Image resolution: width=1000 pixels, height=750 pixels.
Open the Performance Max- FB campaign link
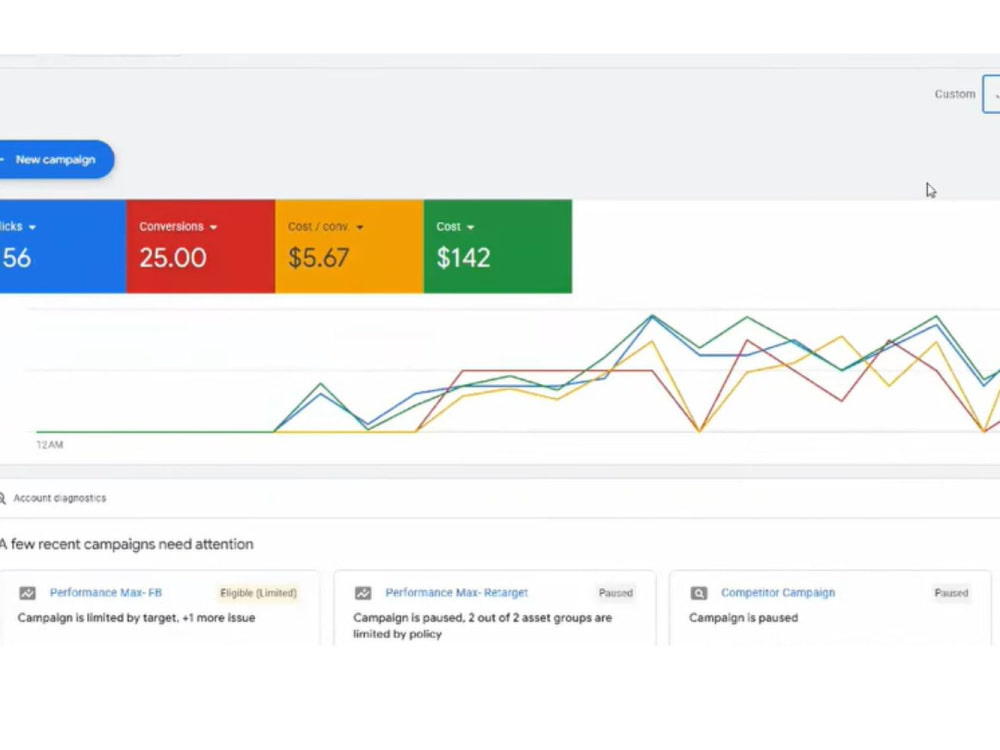tap(106, 592)
